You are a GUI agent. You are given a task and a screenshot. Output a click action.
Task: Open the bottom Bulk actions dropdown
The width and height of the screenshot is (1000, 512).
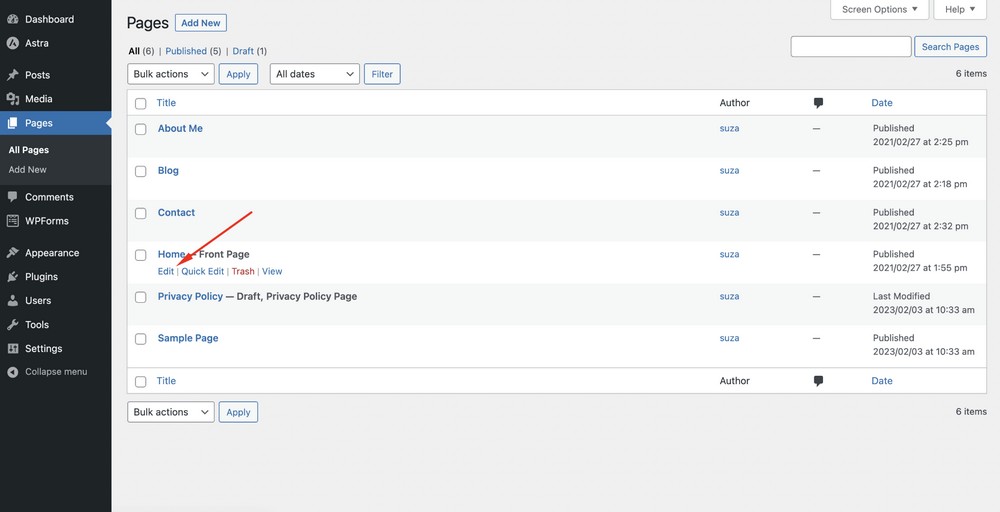(x=171, y=412)
